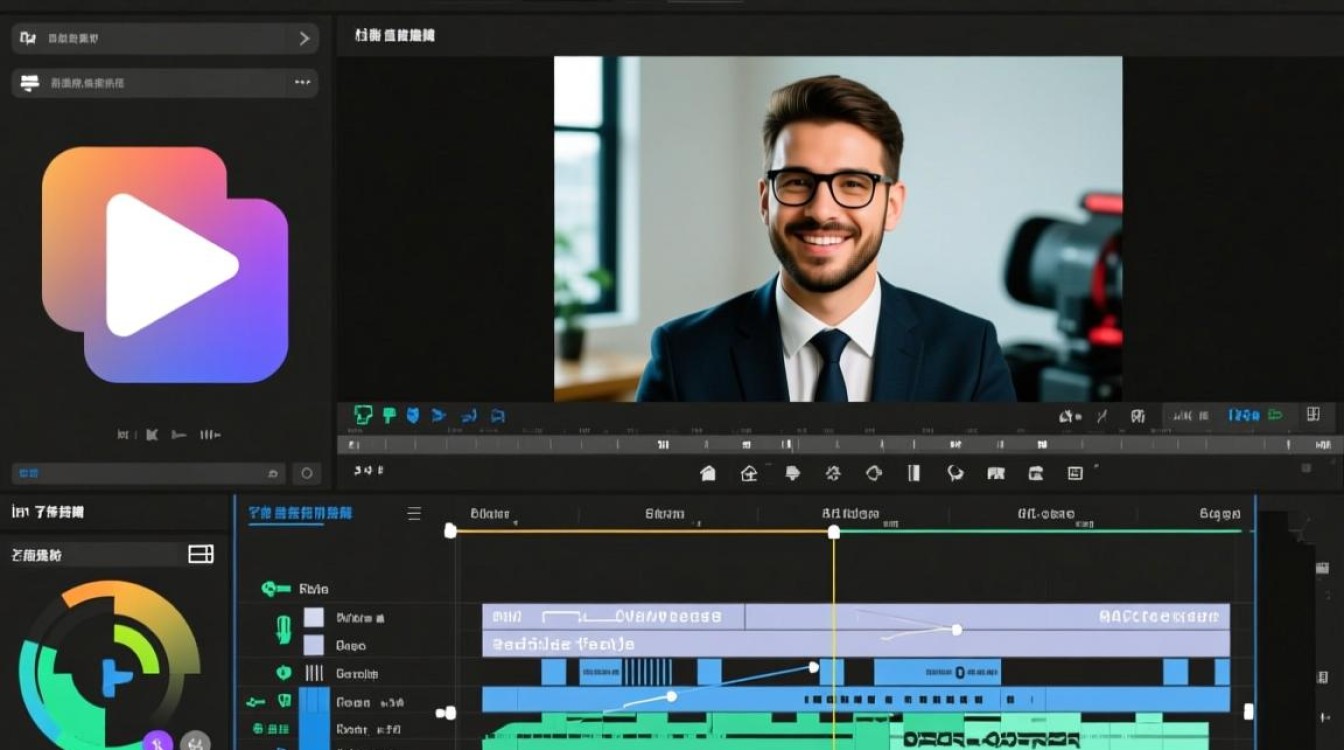This screenshot has height=750, width=1344.
Task: Click the gear icon in playback toolbar
Action: (x=832, y=473)
